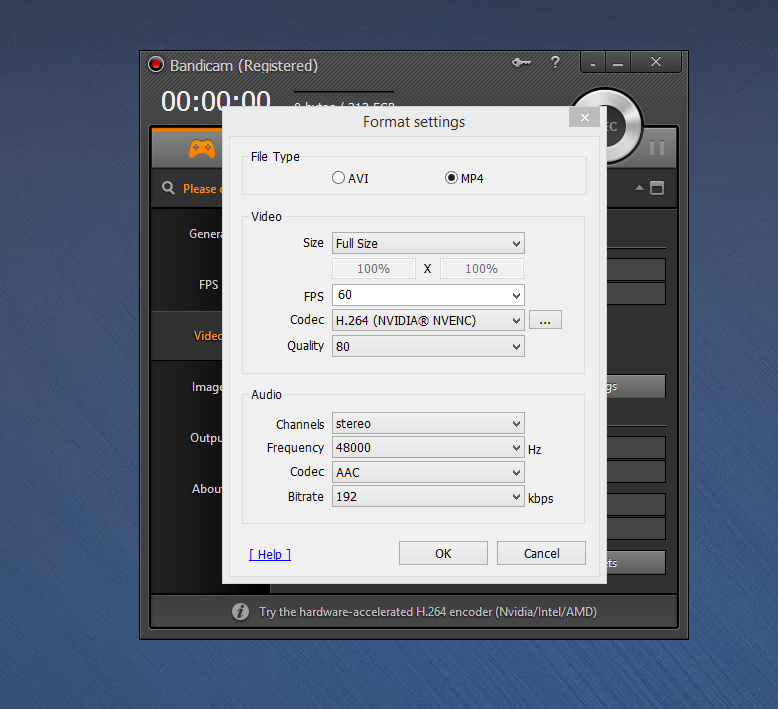
Task: Click the Cancel button
Action: click(x=541, y=553)
